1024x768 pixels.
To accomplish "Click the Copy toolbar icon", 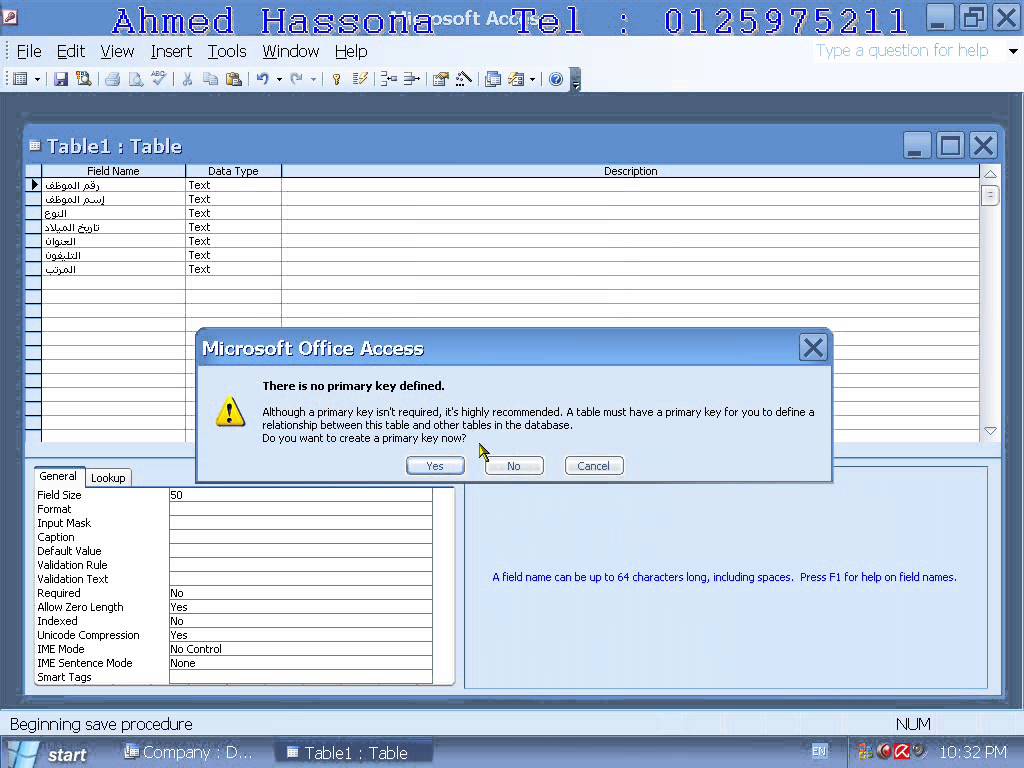I will point(210,79).
